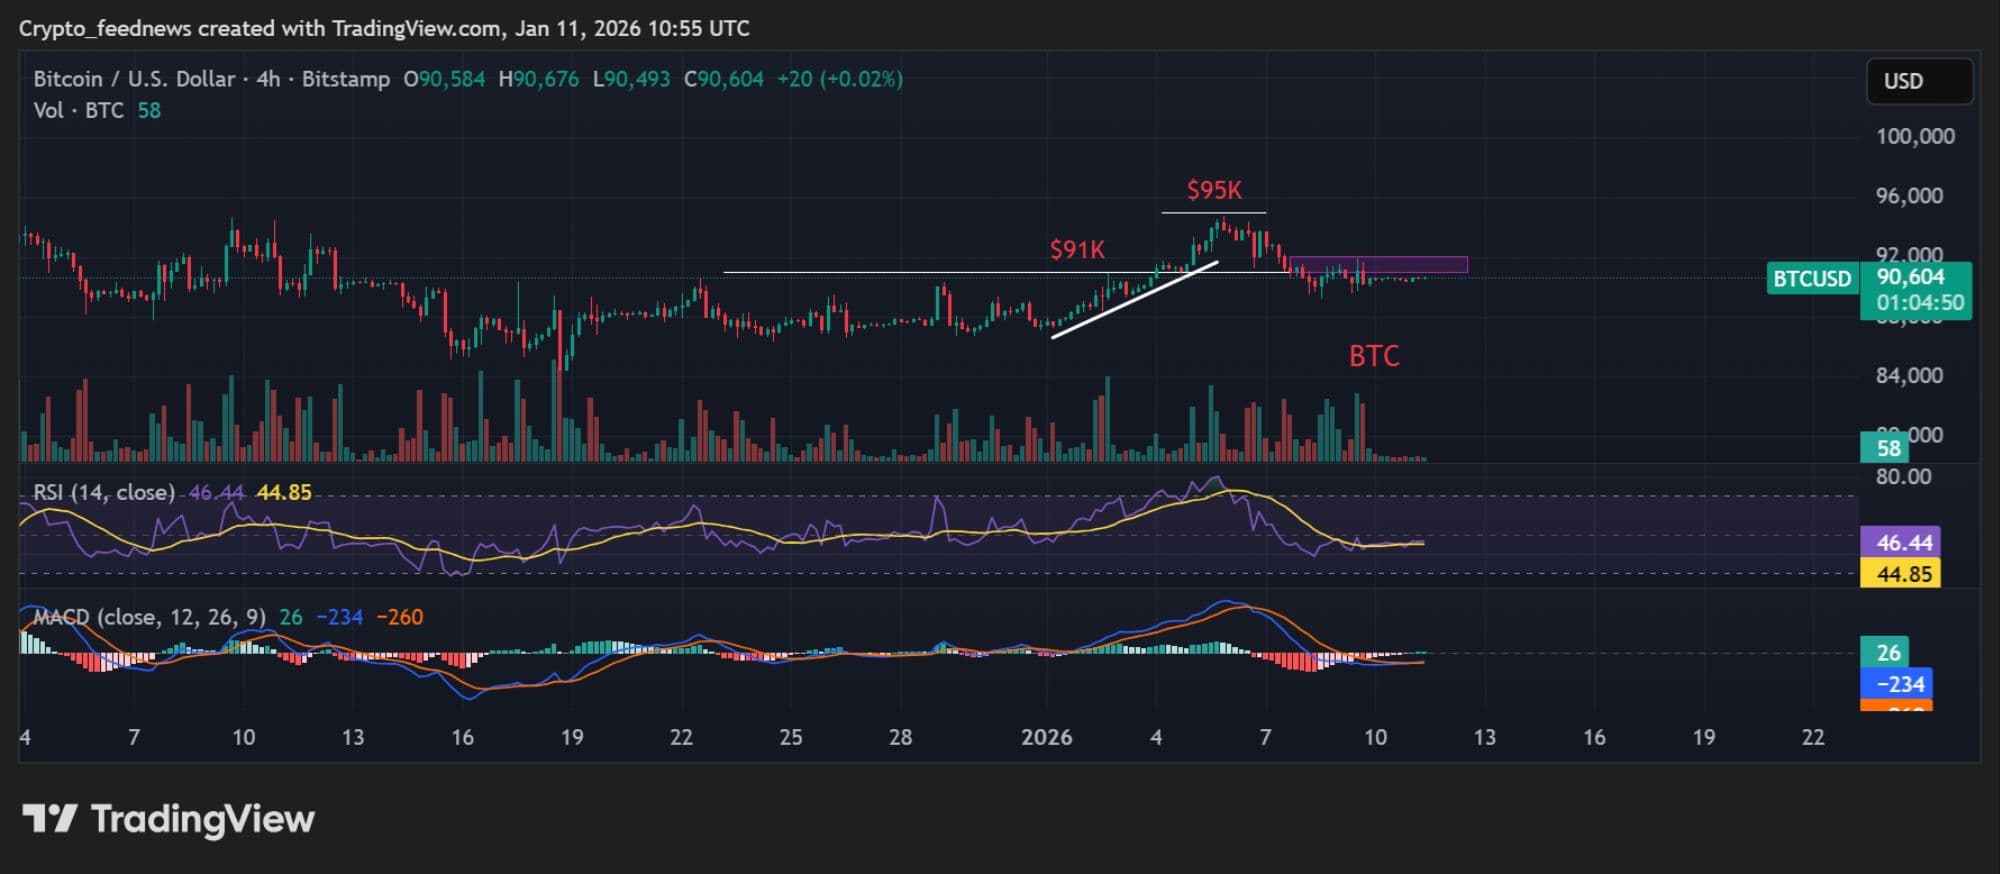Click the 2026 label on time axis
2000x874 pixels.
[1046, 737]
